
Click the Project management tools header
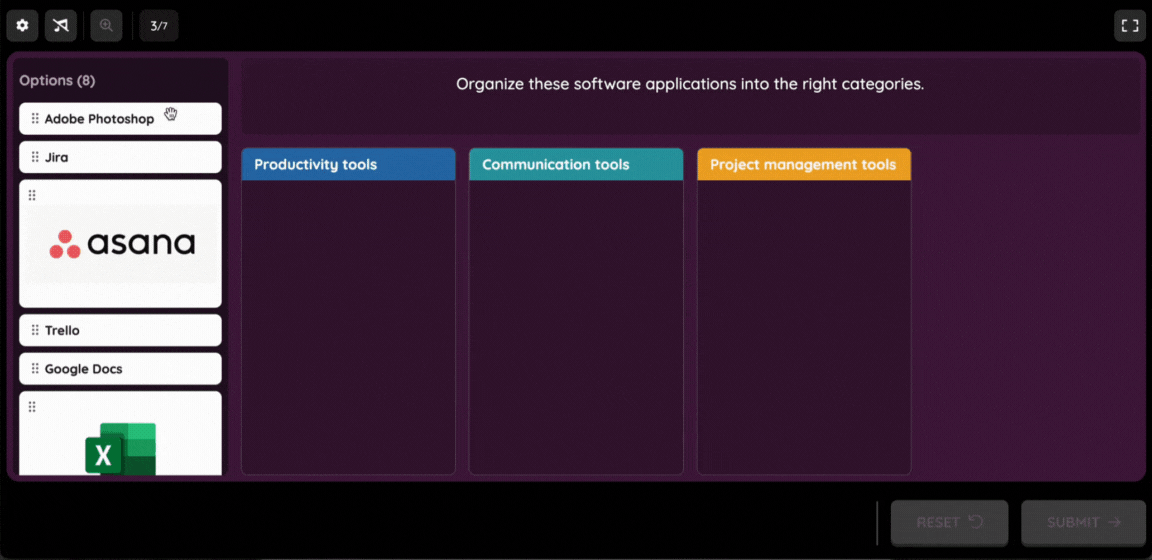pyautogui.click(x=804, y=165)
